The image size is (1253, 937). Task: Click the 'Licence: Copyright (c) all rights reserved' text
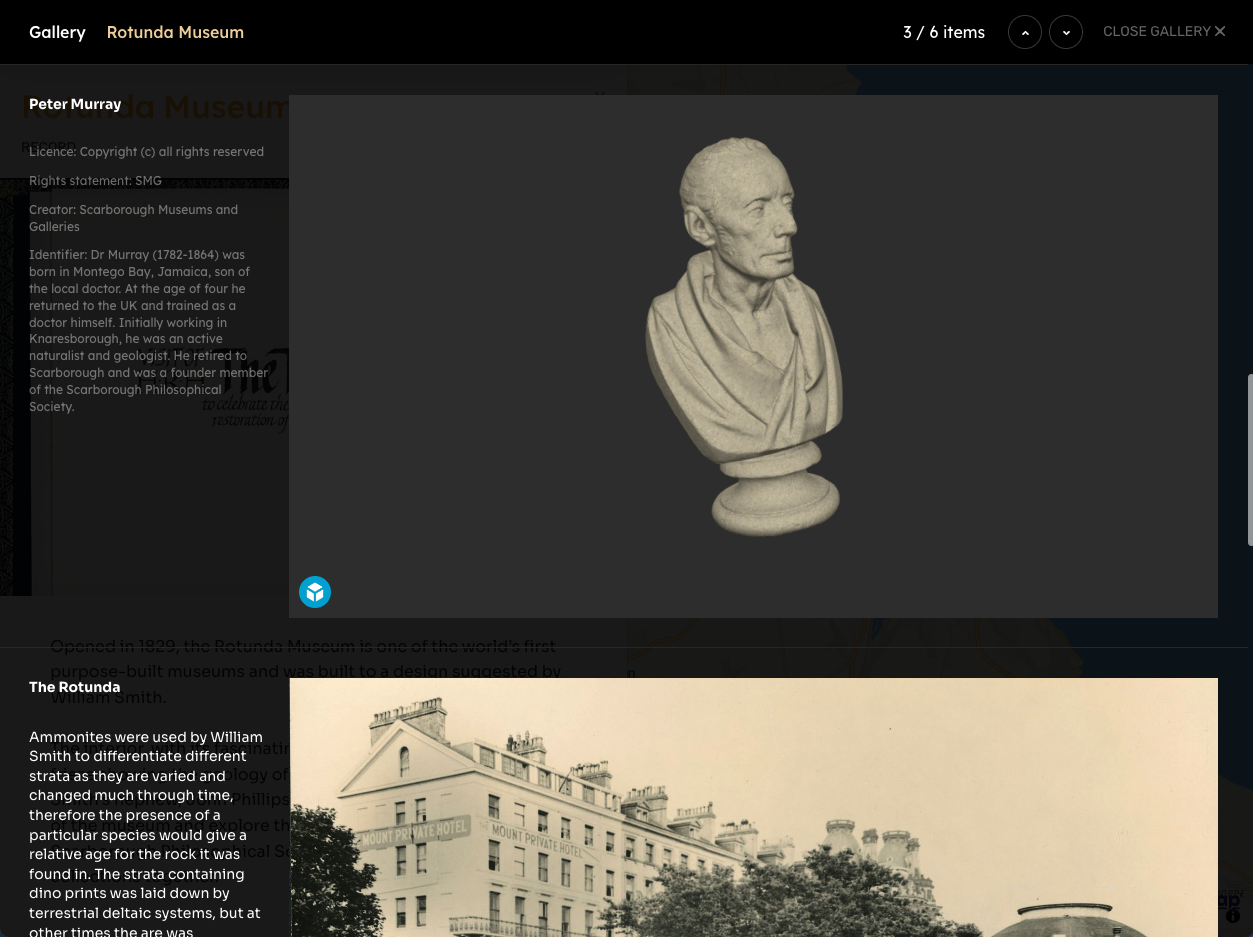(146, 152)
